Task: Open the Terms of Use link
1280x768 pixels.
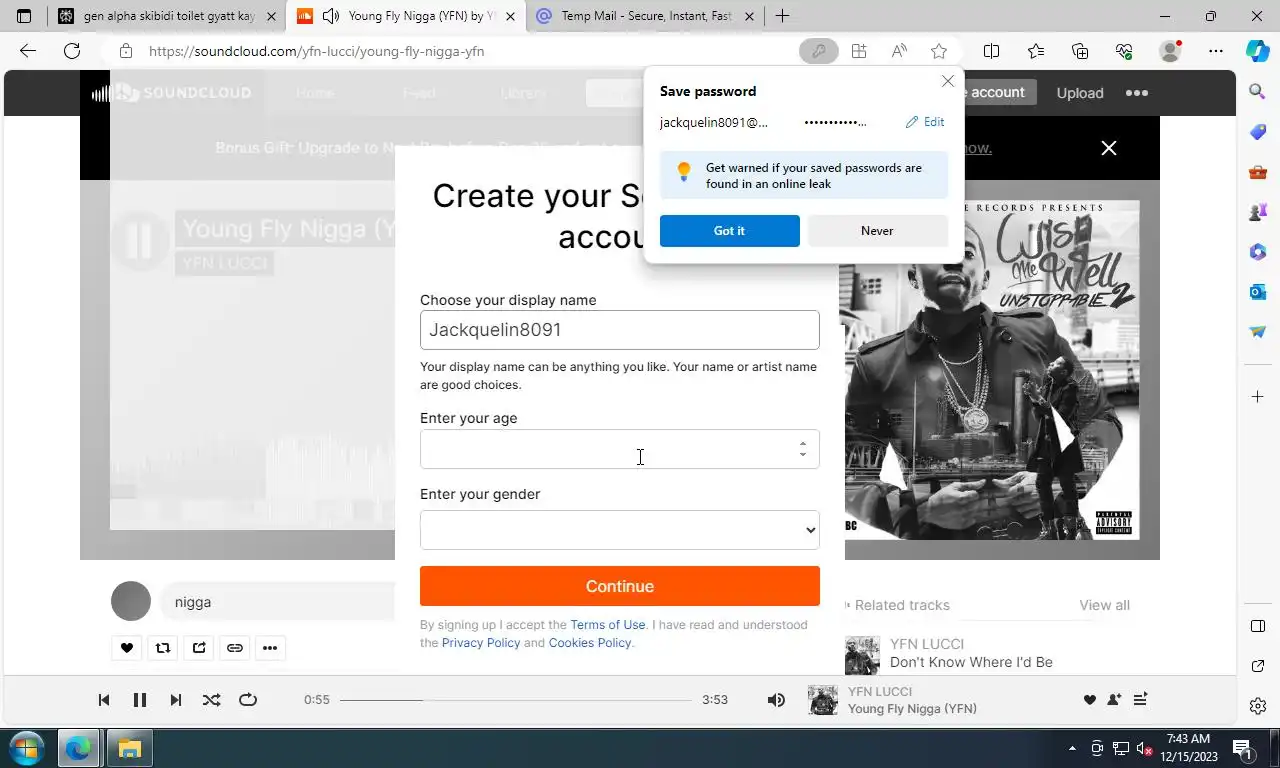Action: (x=608, y=625)
